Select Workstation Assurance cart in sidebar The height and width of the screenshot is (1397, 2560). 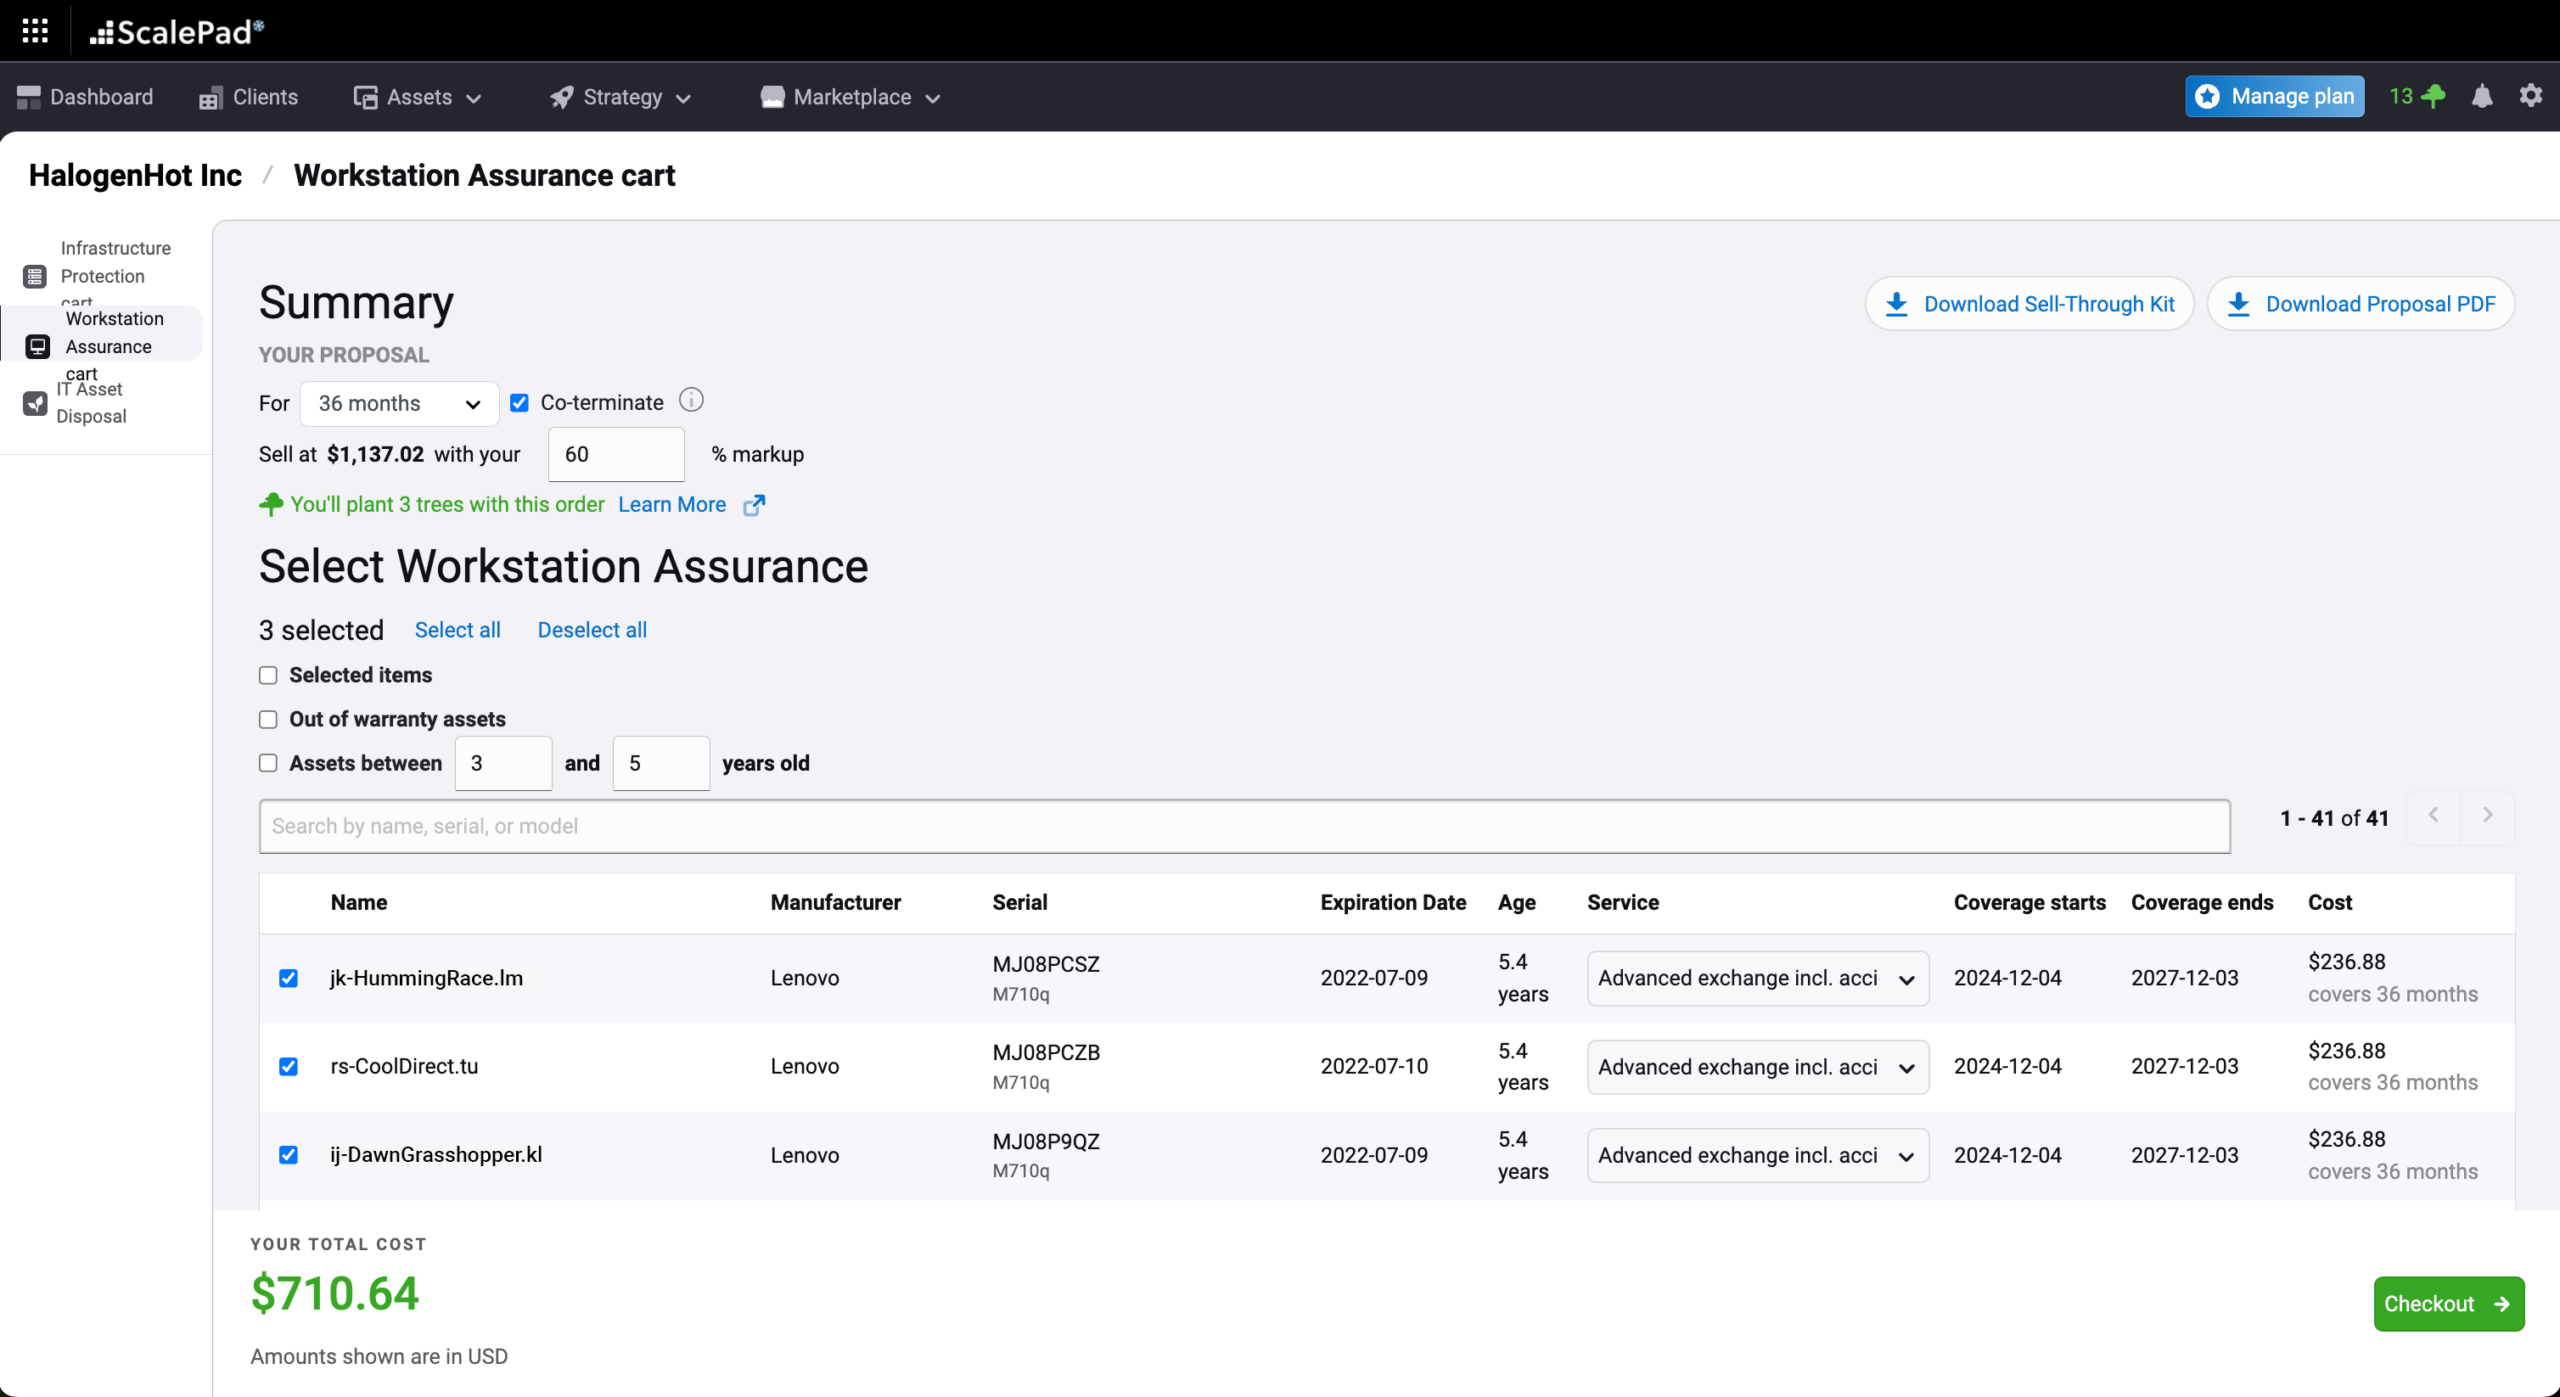pyautogui.click(x=101, y=333)
